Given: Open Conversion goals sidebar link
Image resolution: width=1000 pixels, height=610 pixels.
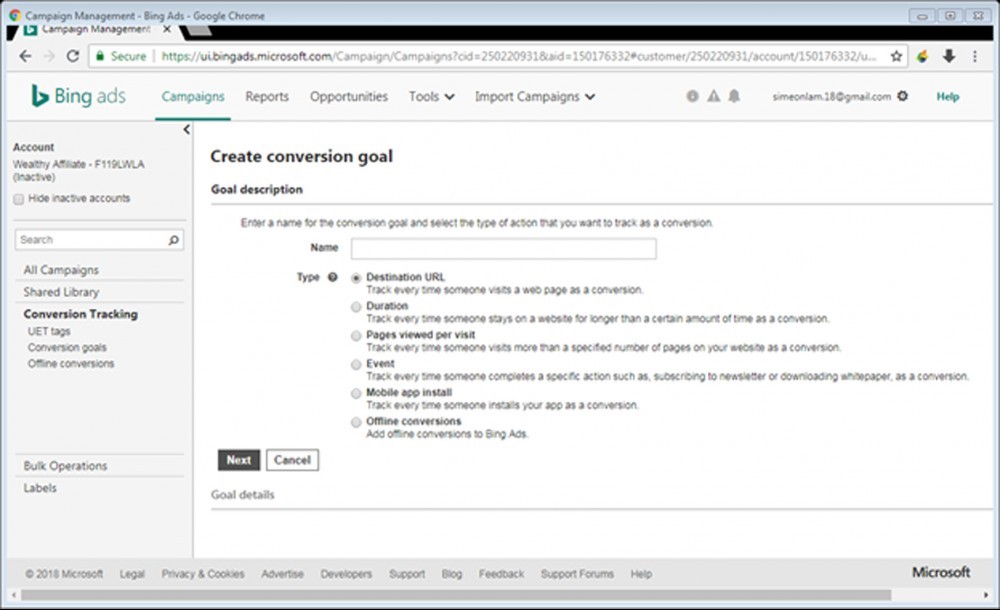Looking at the screenshot, I should click(x=67, y=347).
